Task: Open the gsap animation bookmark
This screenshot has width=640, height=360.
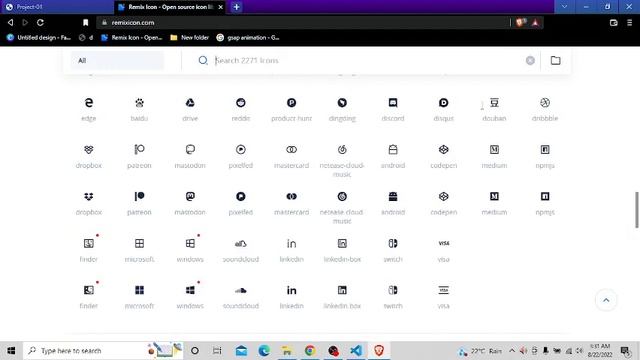Action: [x=248, y=38]
